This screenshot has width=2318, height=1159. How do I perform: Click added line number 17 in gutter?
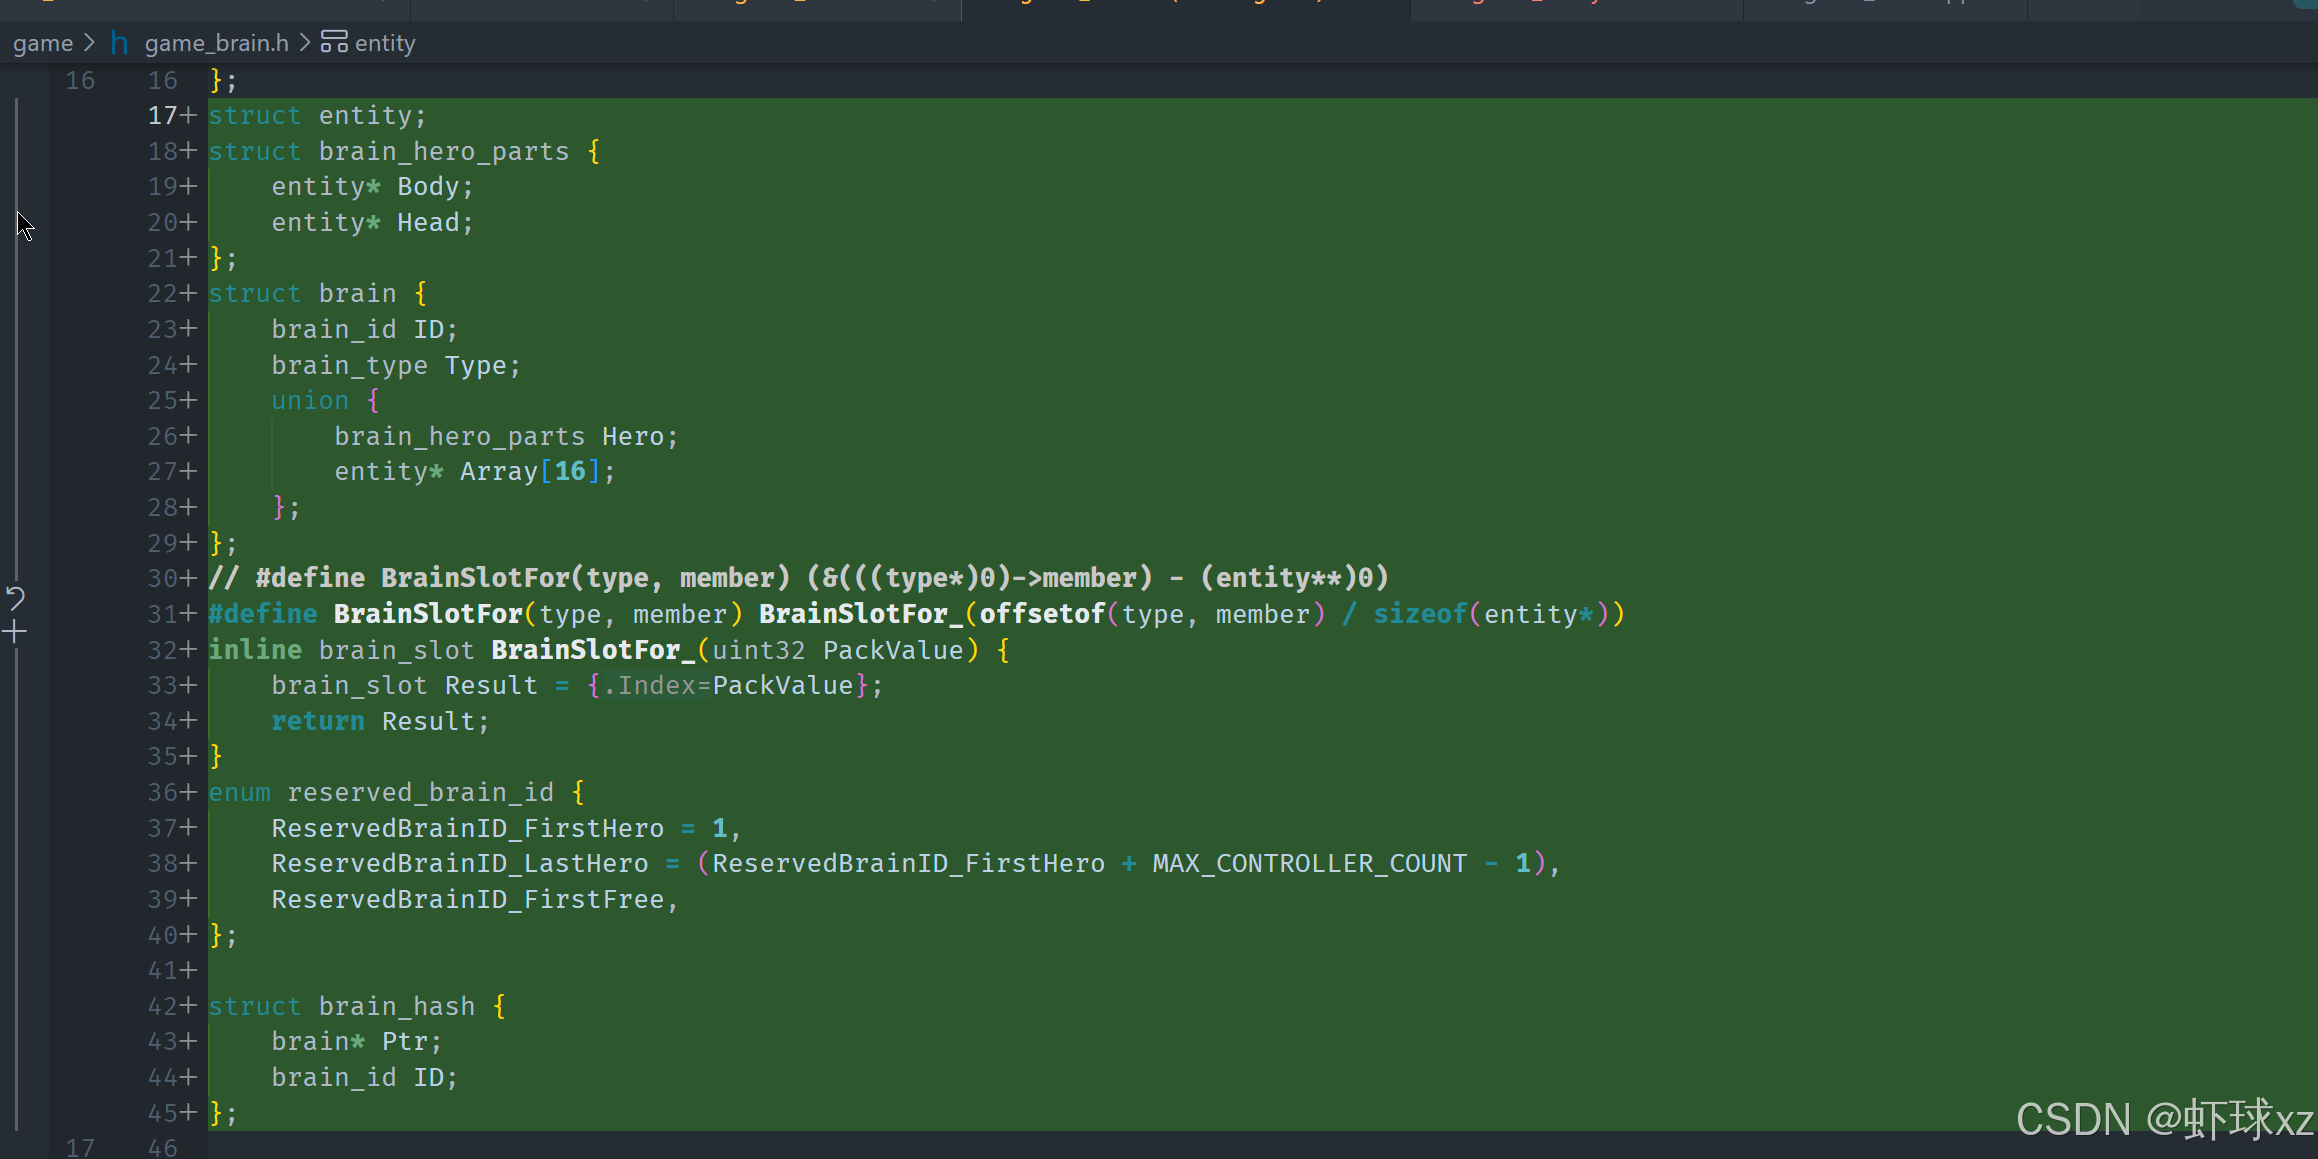click(x=162, y=116)
